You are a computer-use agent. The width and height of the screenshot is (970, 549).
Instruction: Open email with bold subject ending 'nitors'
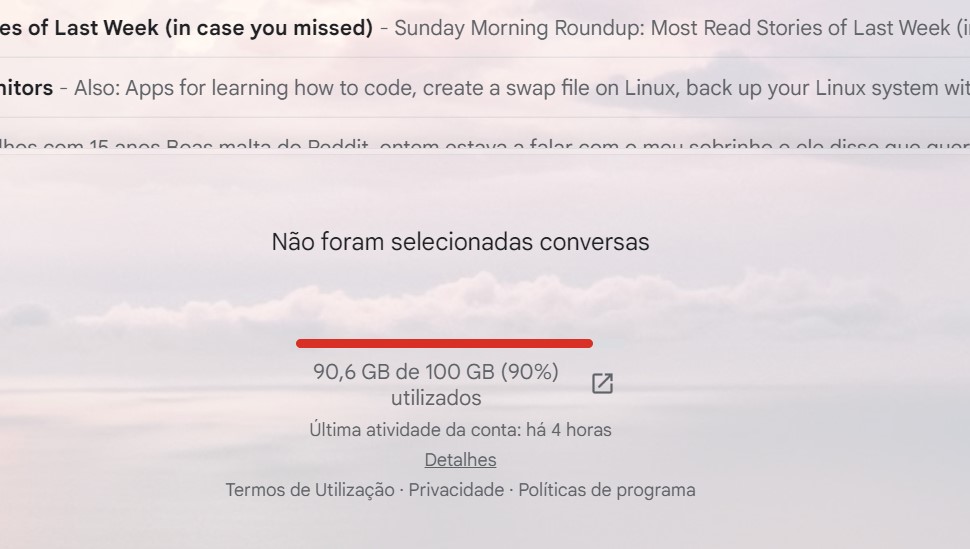point(26,88)
